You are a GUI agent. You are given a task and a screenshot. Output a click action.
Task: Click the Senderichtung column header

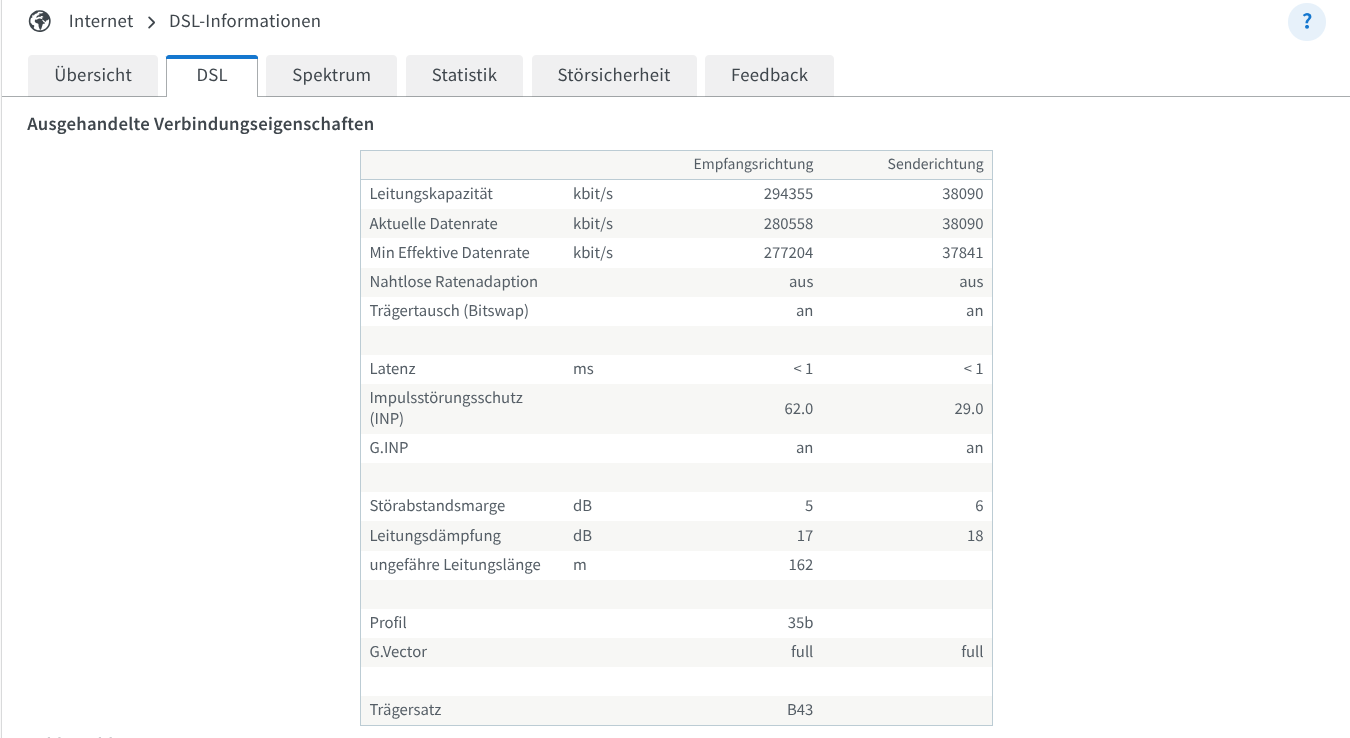935,164
